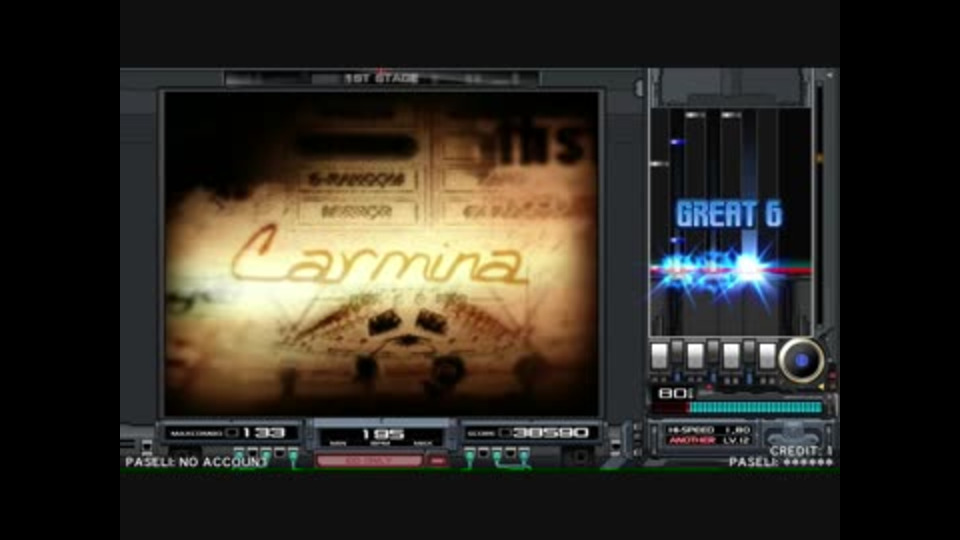Click the LV.12 level label
This screenshot has width=960, height=540.
[736, 440]
